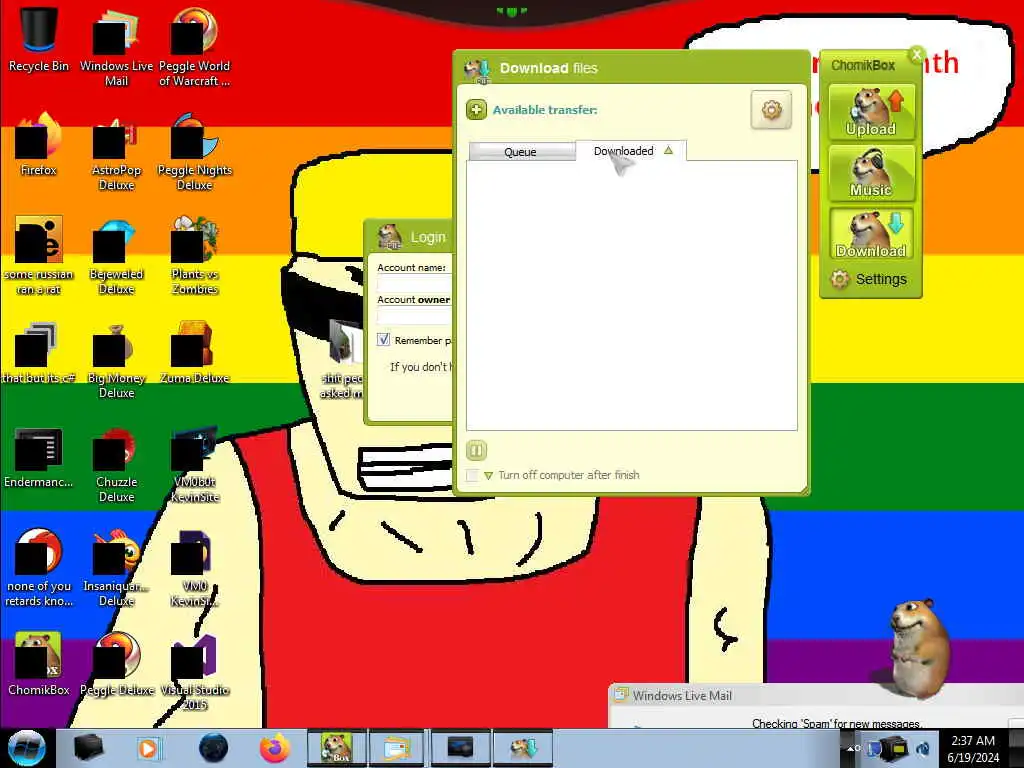Click the Account owner field in Login
1024x768 pixels.
click(415, 316)
